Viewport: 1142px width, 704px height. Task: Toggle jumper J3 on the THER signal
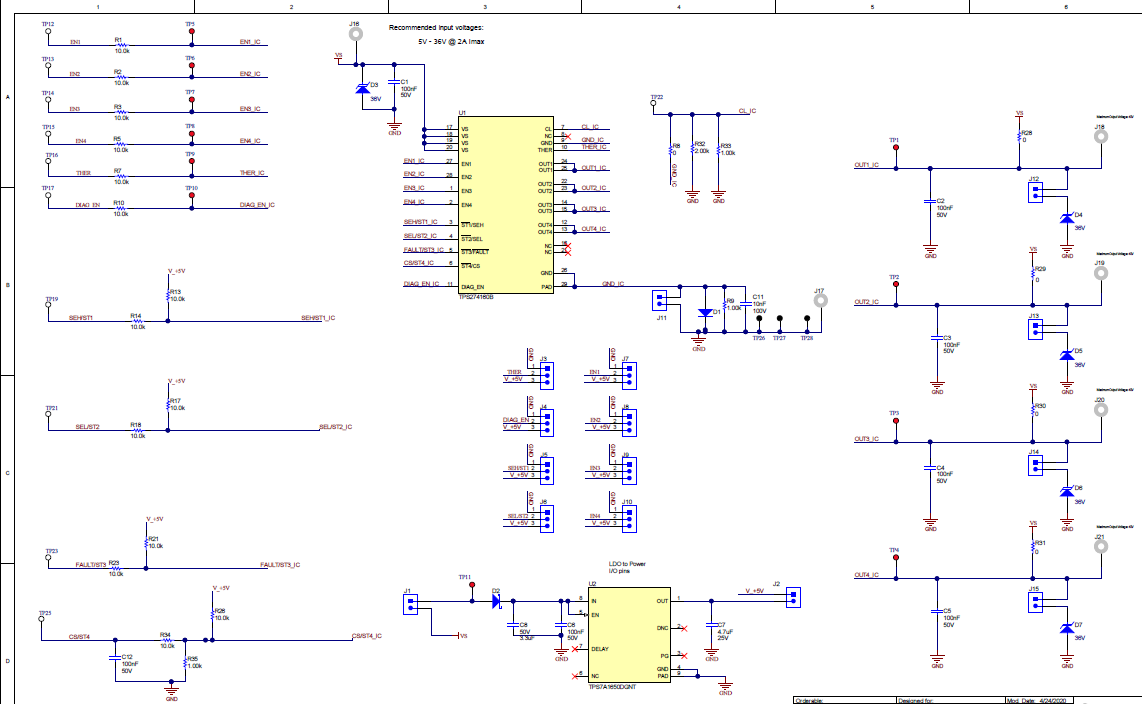coord(546,375)
